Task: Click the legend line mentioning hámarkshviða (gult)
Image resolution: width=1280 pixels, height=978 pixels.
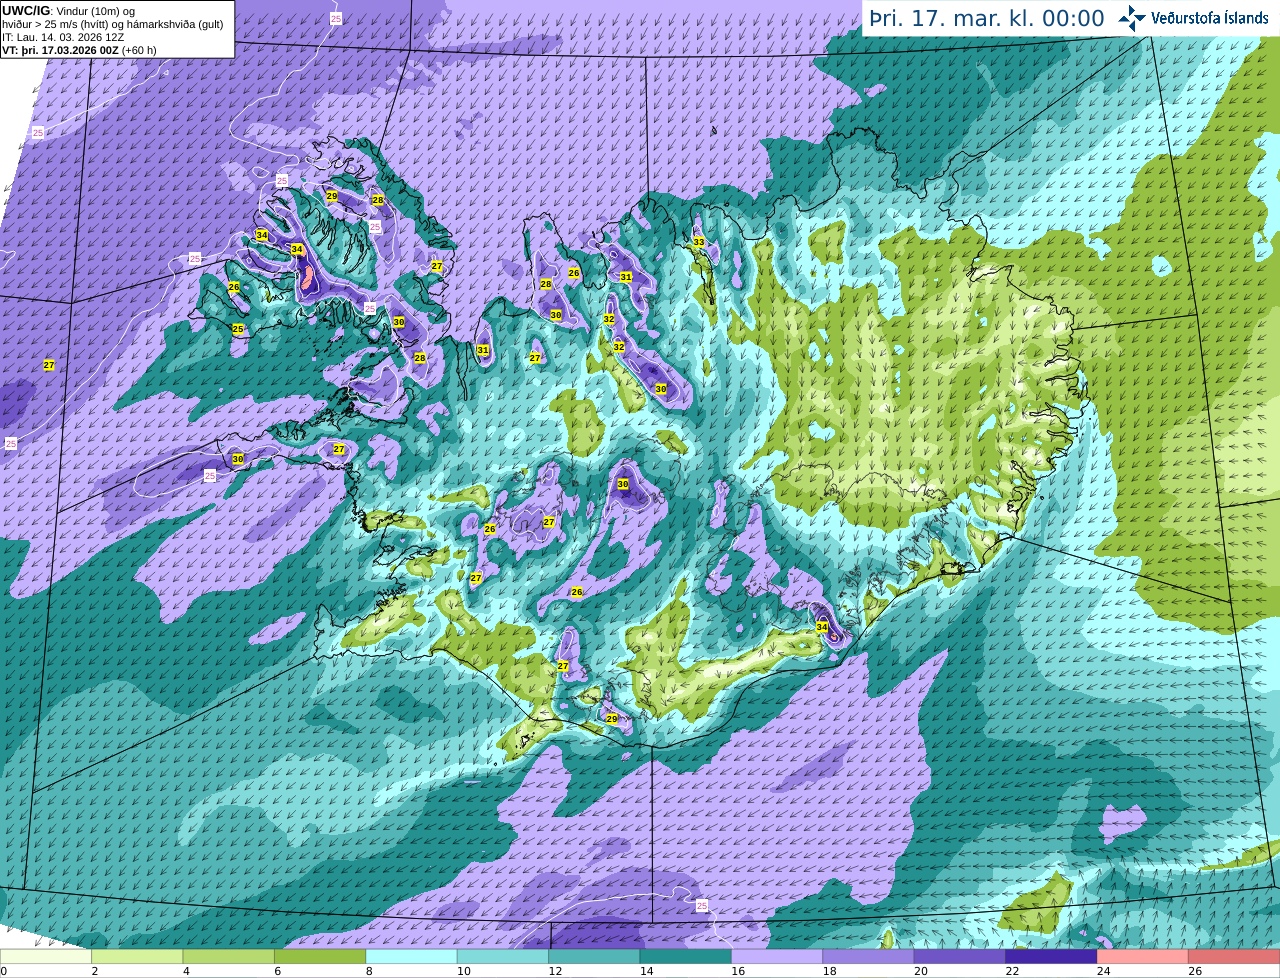Action: click(x=113, y=24)
